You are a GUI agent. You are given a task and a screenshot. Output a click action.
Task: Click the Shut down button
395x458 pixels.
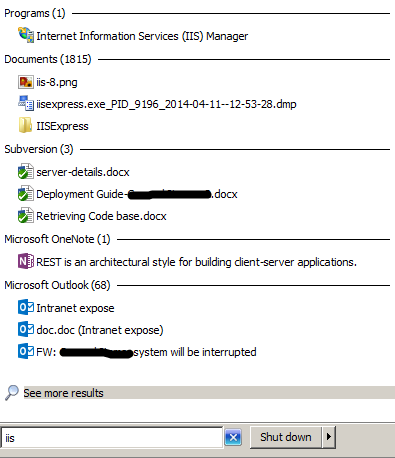click(x=286, y=437)
